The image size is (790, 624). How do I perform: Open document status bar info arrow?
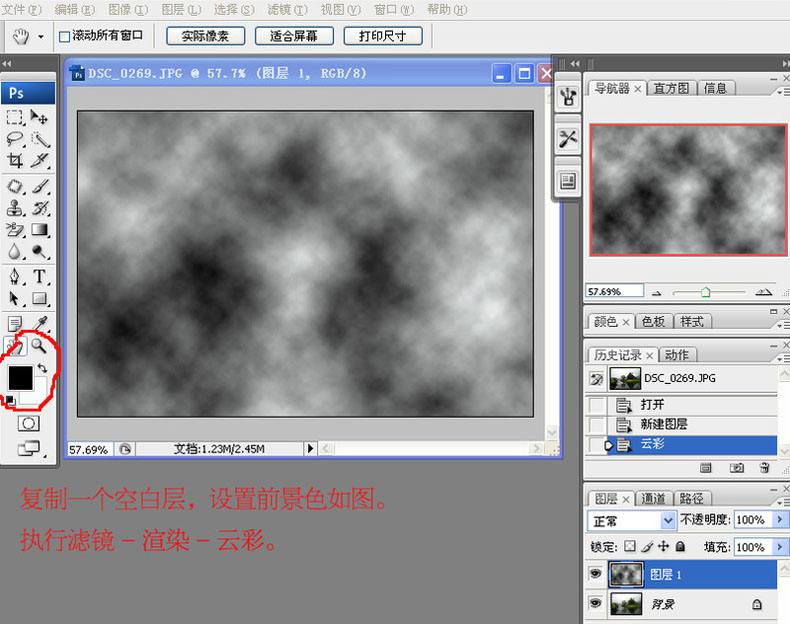tap(310, 448)
